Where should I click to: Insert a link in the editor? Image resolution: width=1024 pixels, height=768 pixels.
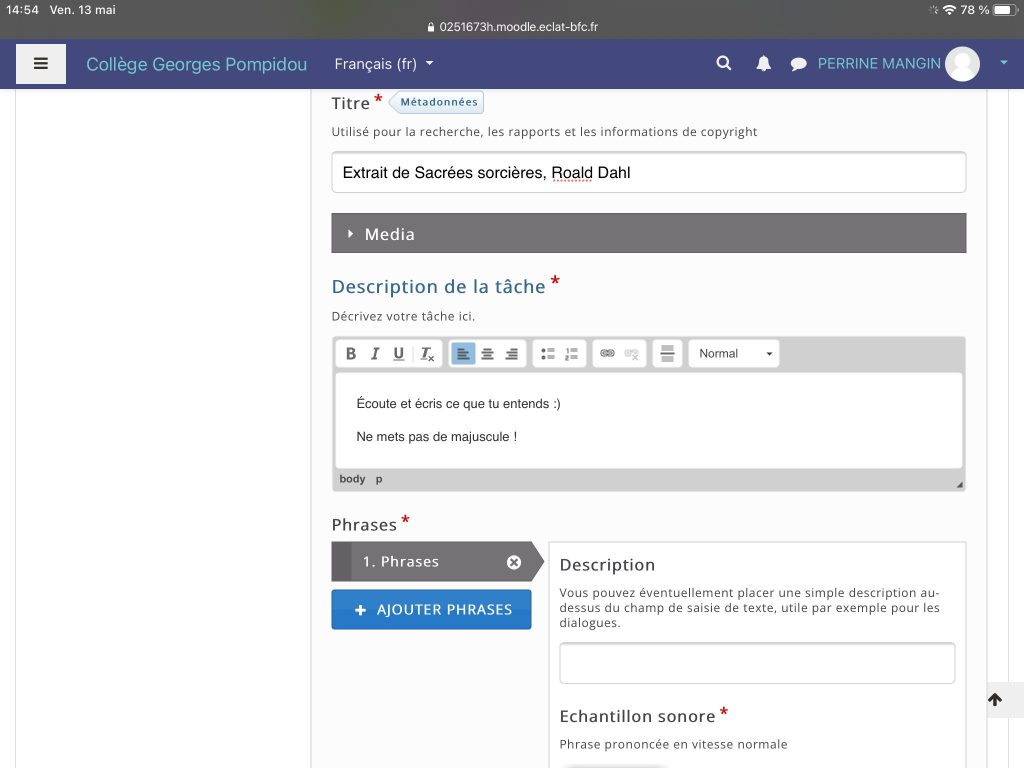[607, 354]
